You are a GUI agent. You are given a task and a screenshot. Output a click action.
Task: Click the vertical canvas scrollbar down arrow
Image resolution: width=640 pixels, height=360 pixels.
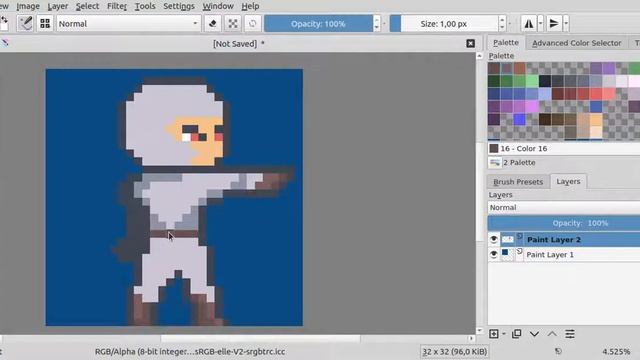(x=480, y=331)
